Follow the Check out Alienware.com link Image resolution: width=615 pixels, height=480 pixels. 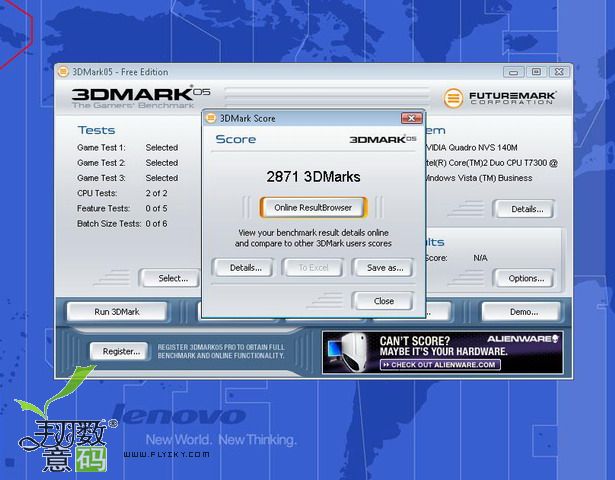pyautogui.click(x=440, y=365)
